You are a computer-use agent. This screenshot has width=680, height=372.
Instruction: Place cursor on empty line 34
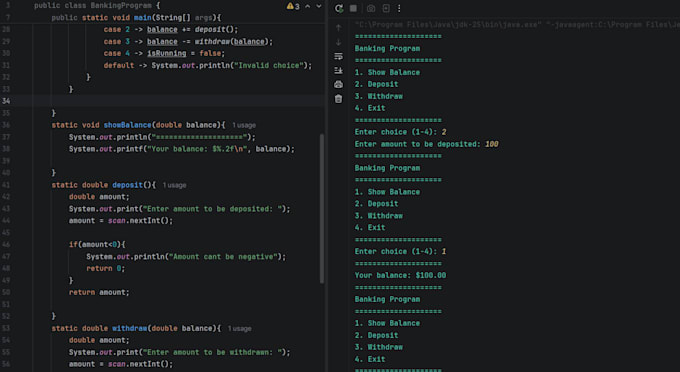point(178,101)
